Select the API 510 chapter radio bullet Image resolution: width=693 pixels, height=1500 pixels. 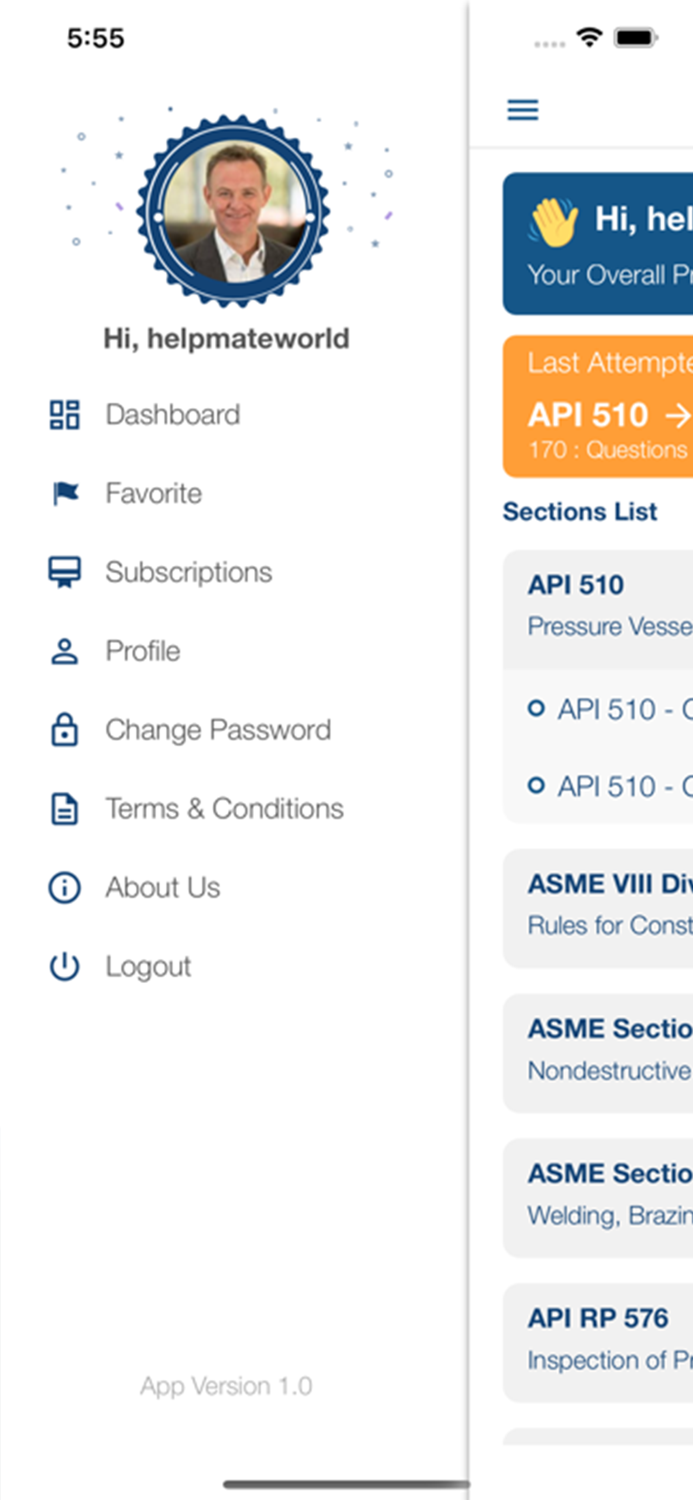(x=536, y=708)
